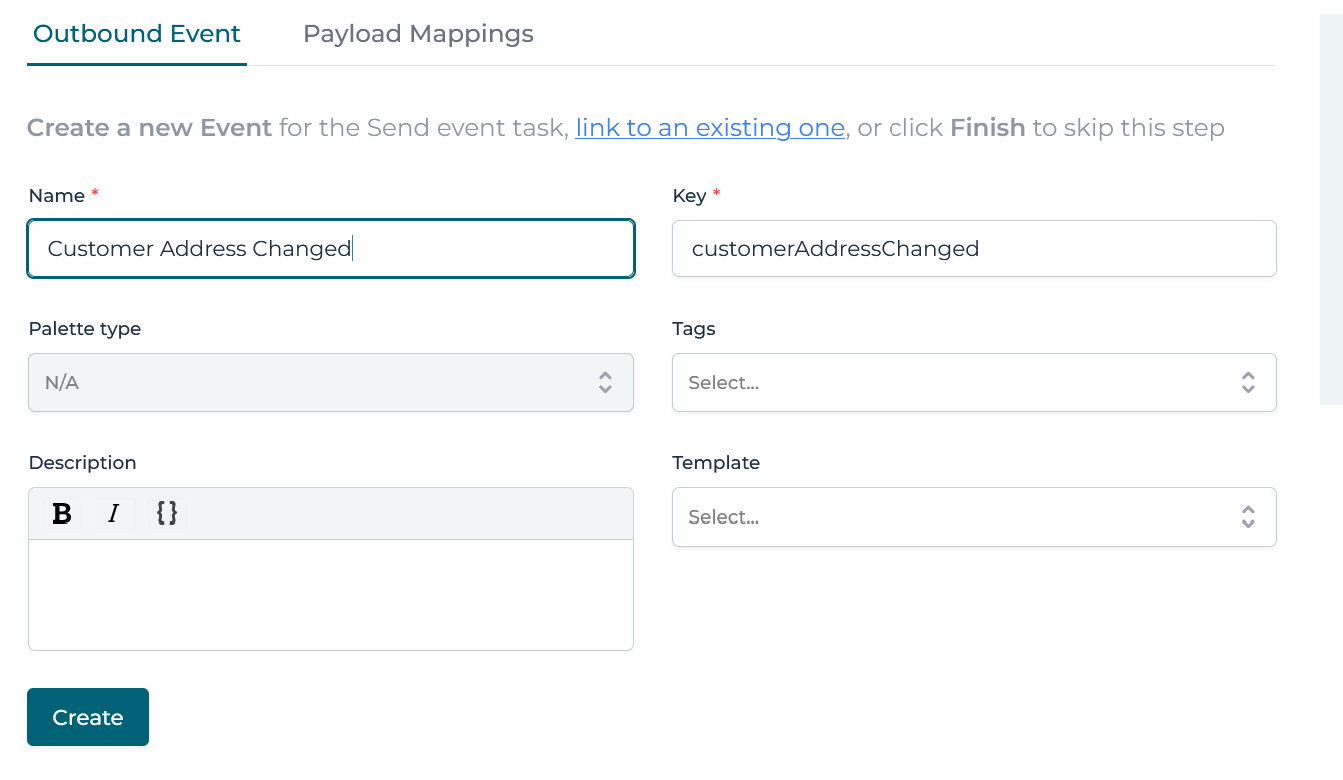1343x780 pixels.
Task: Focus the customerAddressChanged Key field
Action: tap(974, 248)
